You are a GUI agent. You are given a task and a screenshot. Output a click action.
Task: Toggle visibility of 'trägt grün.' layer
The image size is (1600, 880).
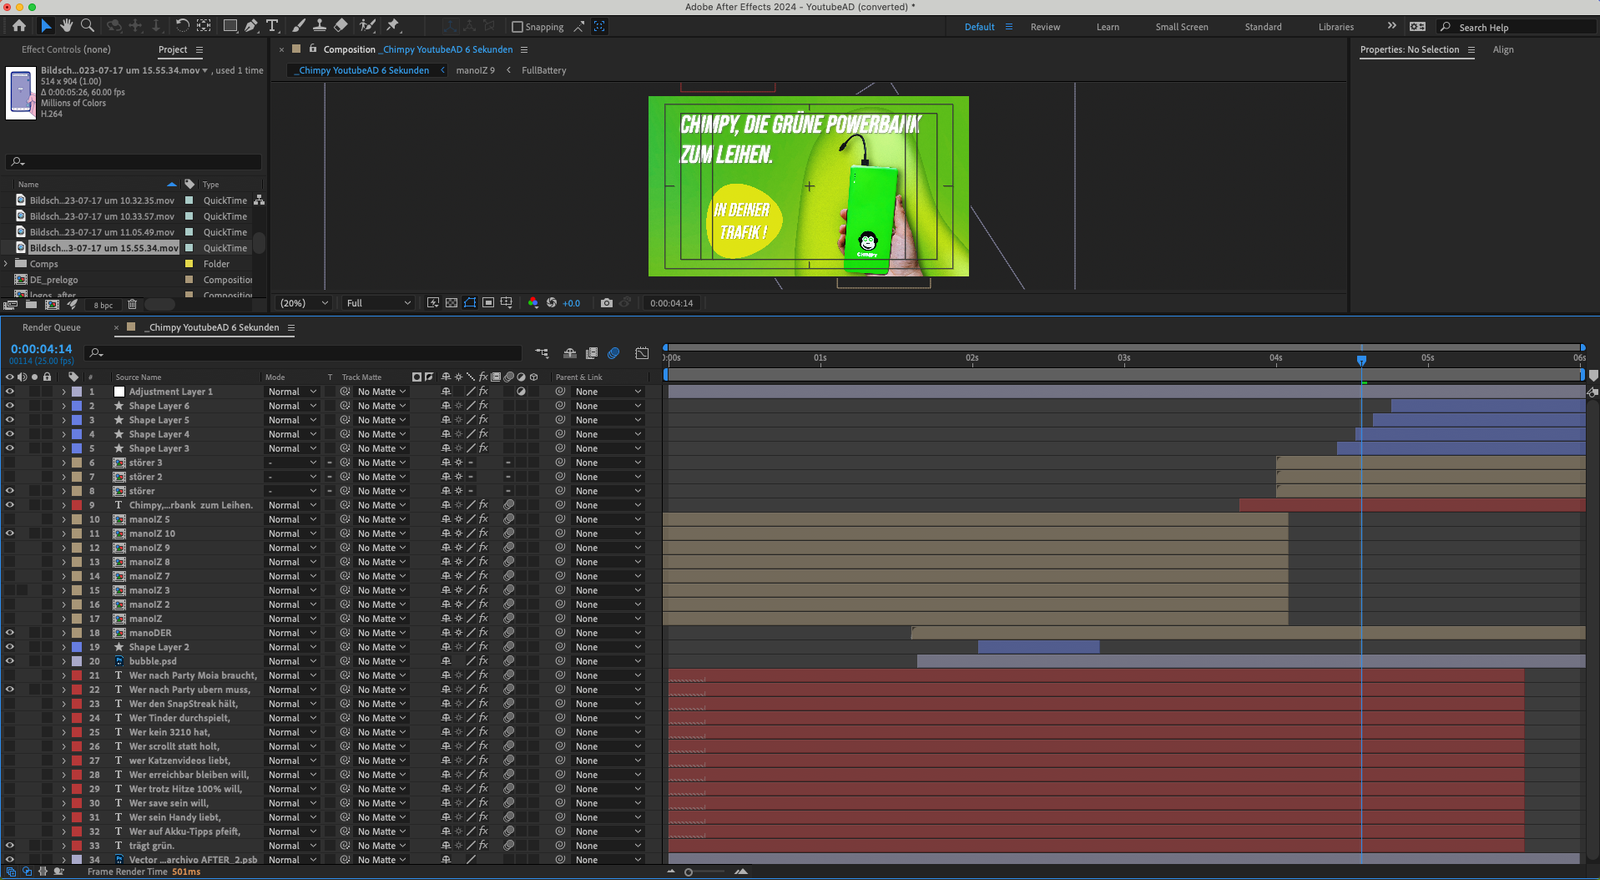pos(10,846)
